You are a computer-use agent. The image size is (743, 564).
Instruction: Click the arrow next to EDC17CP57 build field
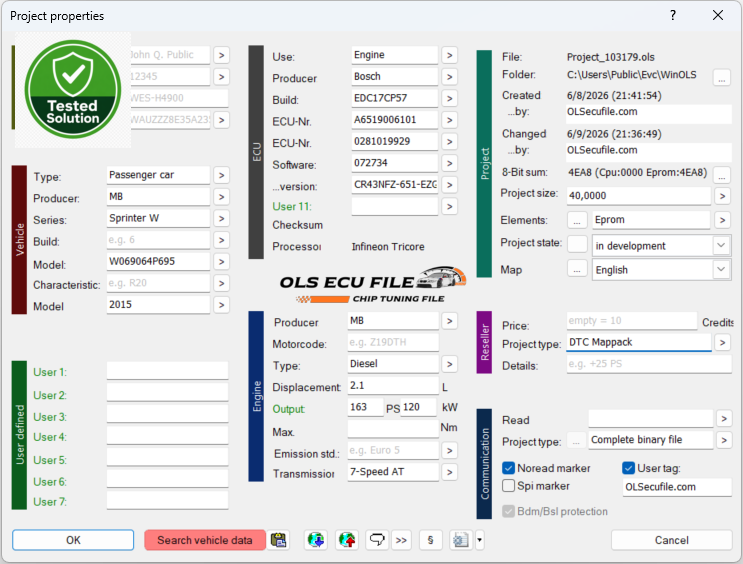point(449,99)
